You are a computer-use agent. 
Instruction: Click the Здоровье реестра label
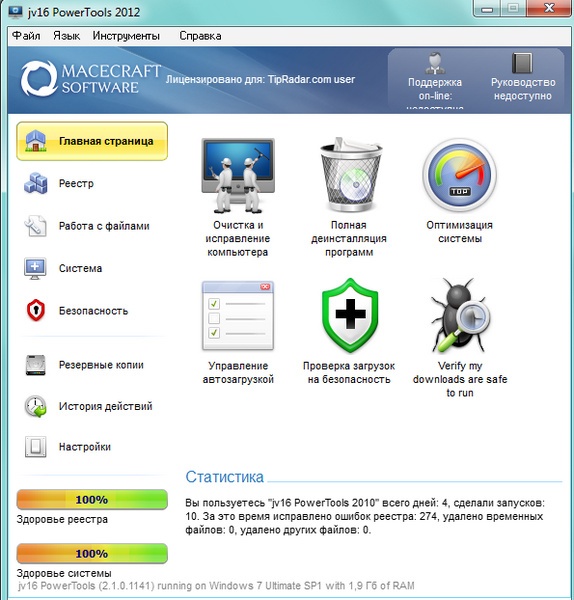[x=62, y=519]
